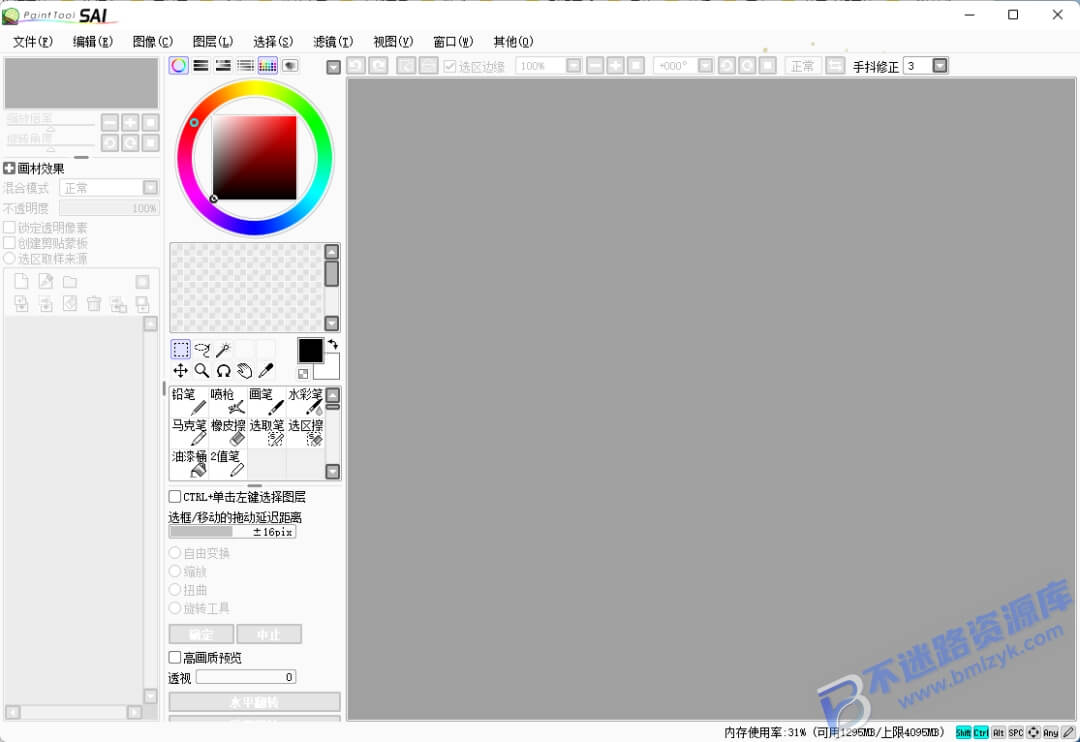
Task: Open the 100% zoom level dropdown
Action: pos(573,65)
